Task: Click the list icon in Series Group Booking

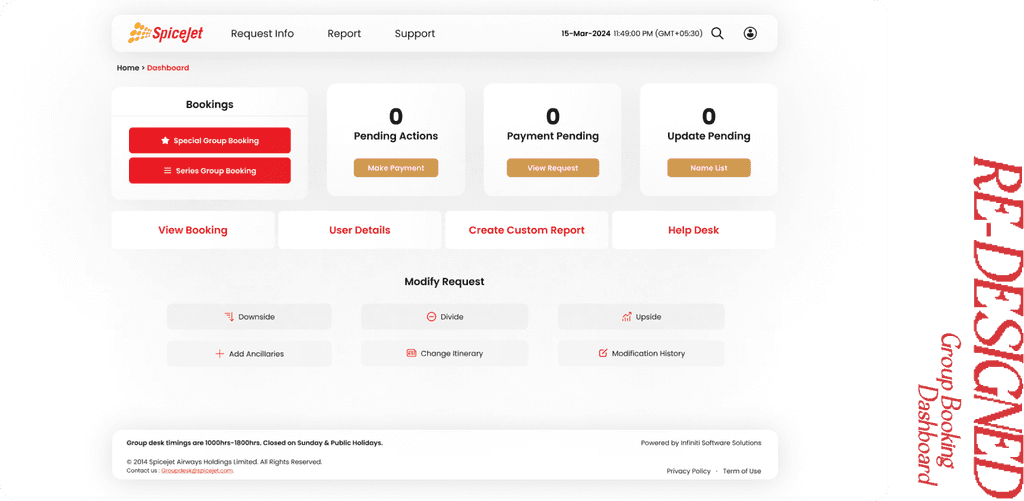Action: [167, 170]
